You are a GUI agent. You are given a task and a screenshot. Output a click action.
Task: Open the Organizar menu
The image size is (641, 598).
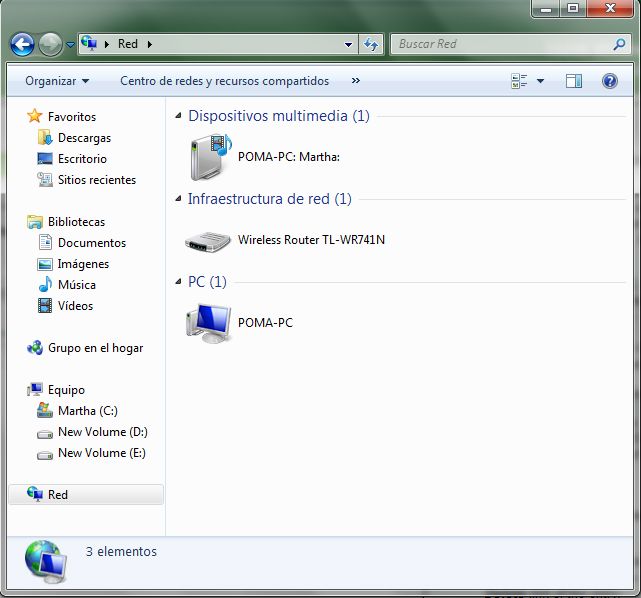pos(57,81)
